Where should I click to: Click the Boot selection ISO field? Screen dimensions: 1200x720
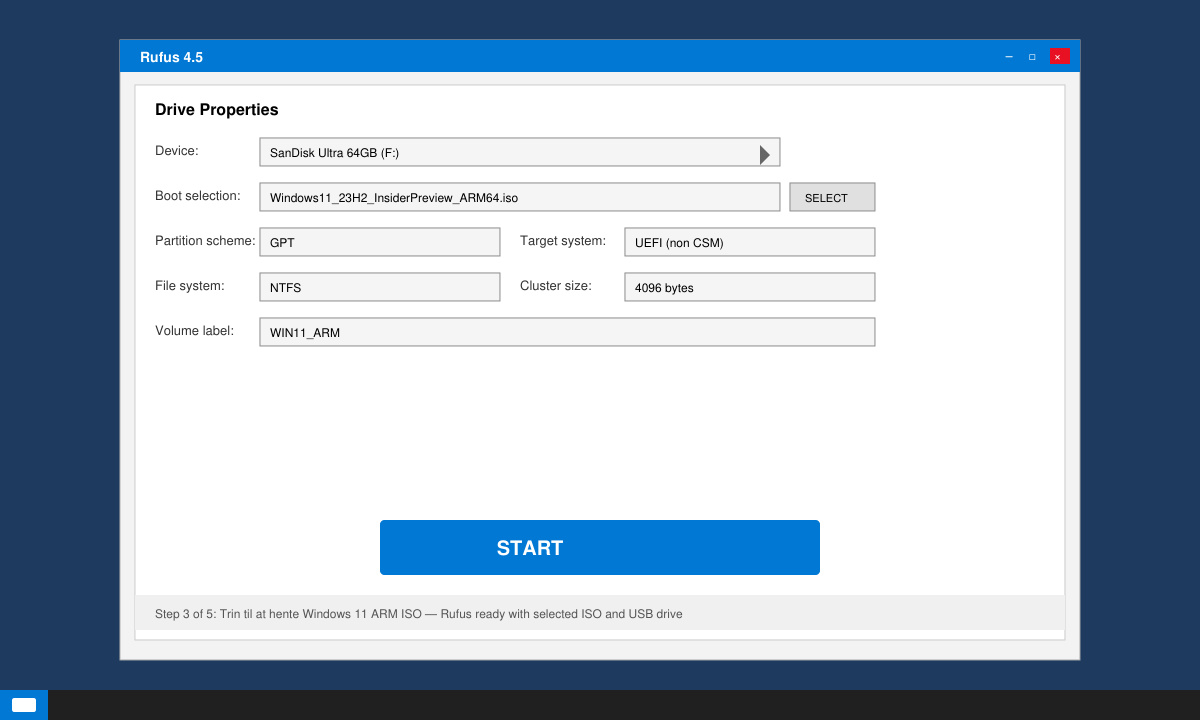click(x=520, y=197)
